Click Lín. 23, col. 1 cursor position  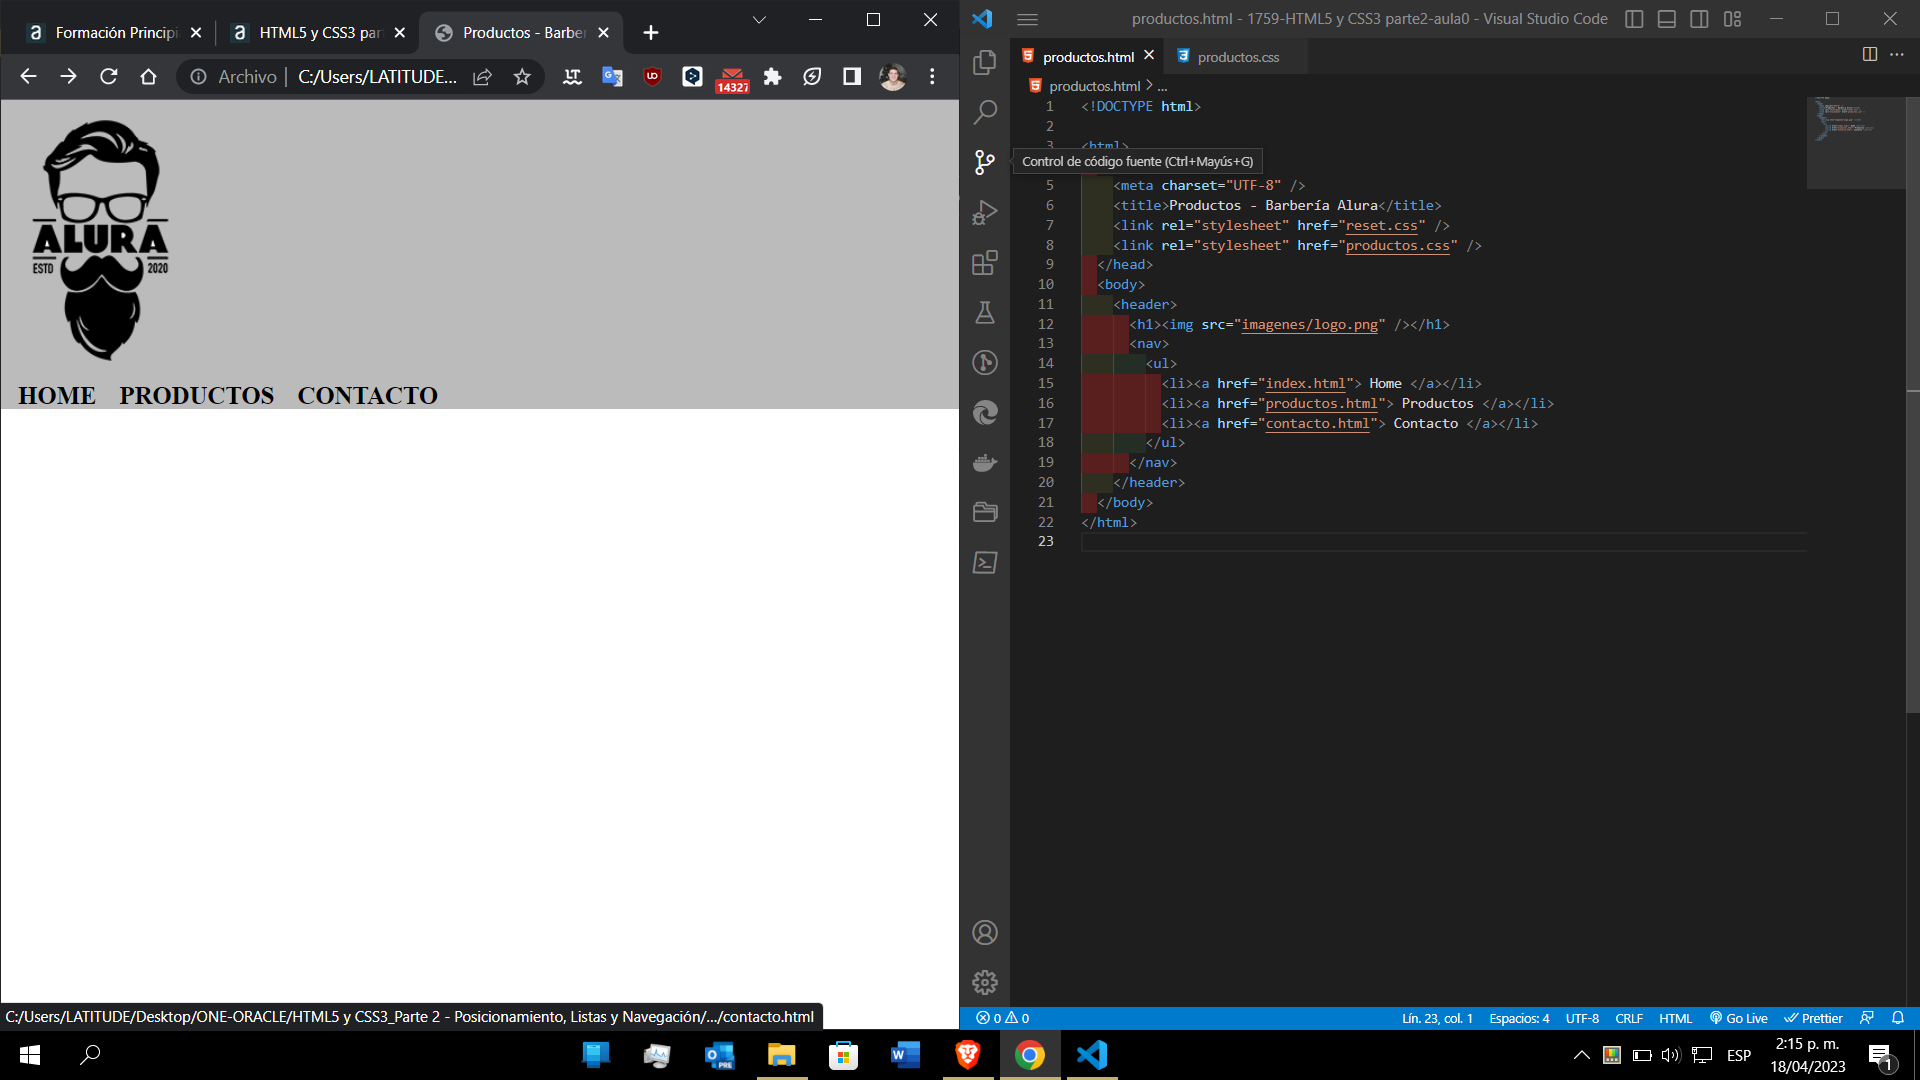[1437, 1018]
